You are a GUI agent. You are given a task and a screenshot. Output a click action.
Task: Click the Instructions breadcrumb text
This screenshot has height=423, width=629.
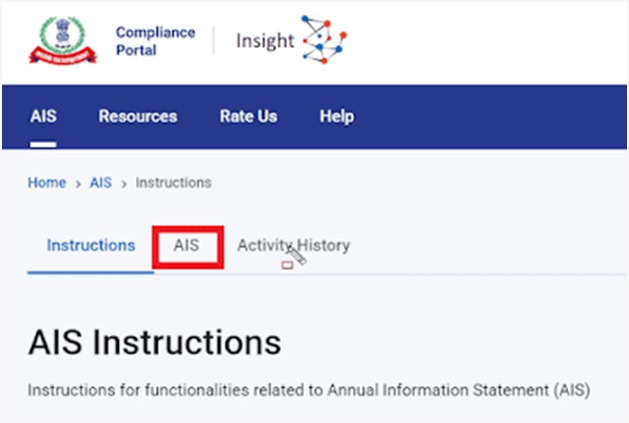pos(173,183)
